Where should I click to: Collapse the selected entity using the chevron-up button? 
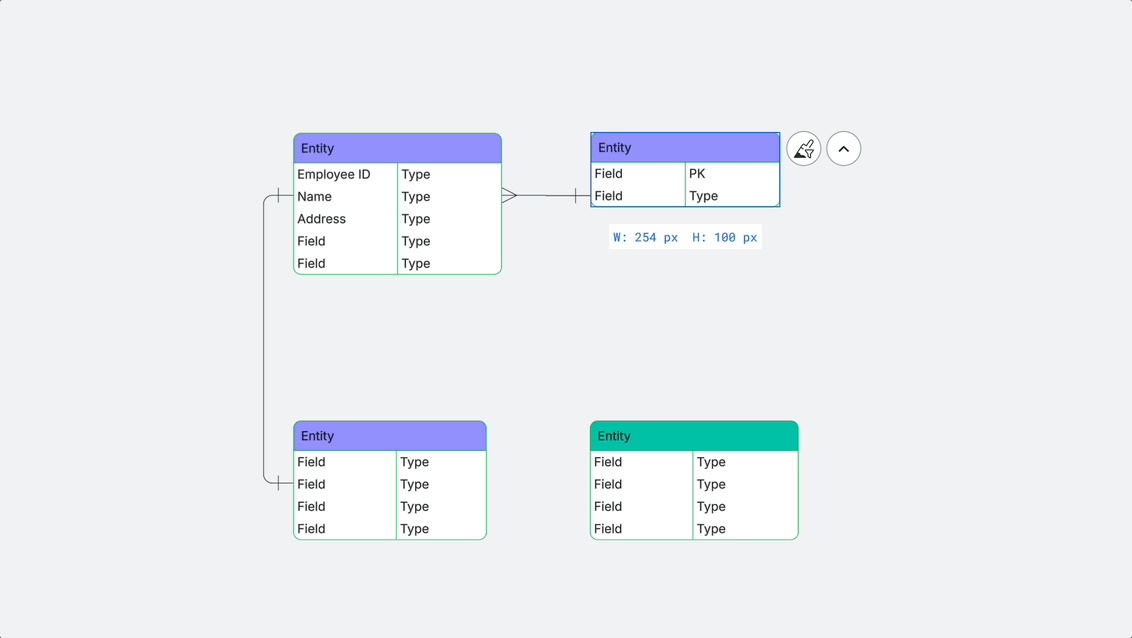843,149
